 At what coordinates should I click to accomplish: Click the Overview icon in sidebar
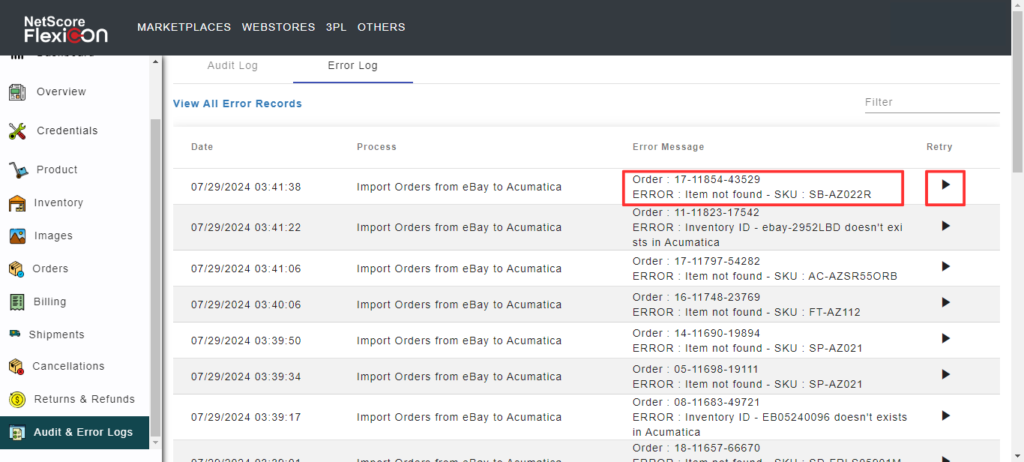17,92
